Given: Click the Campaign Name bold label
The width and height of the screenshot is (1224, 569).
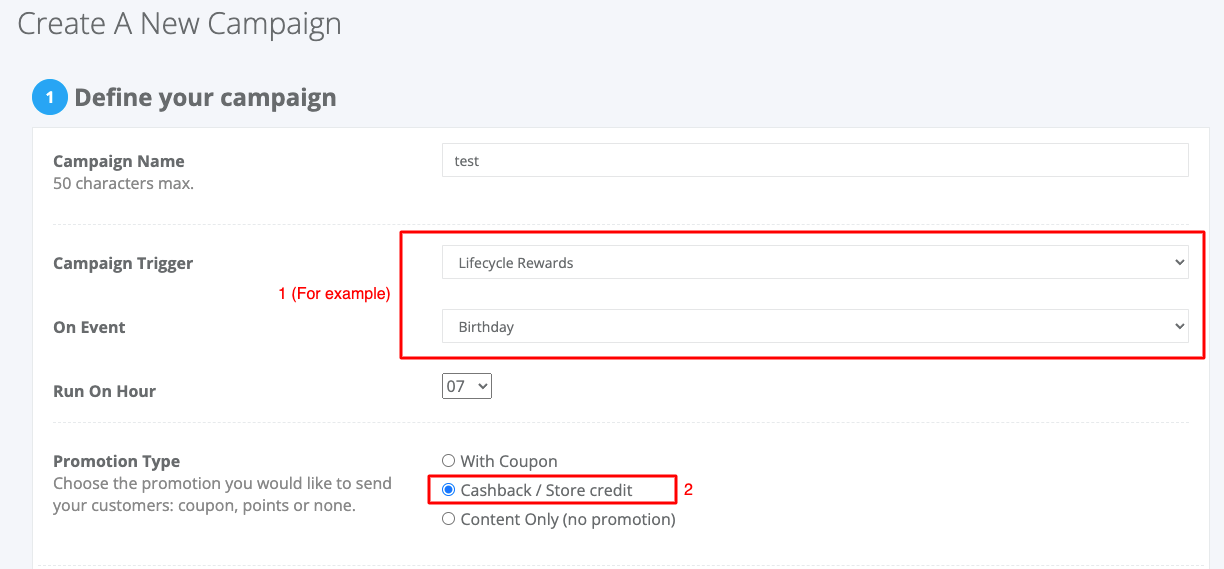Looking at the screenshot, I should coord(119,161).
